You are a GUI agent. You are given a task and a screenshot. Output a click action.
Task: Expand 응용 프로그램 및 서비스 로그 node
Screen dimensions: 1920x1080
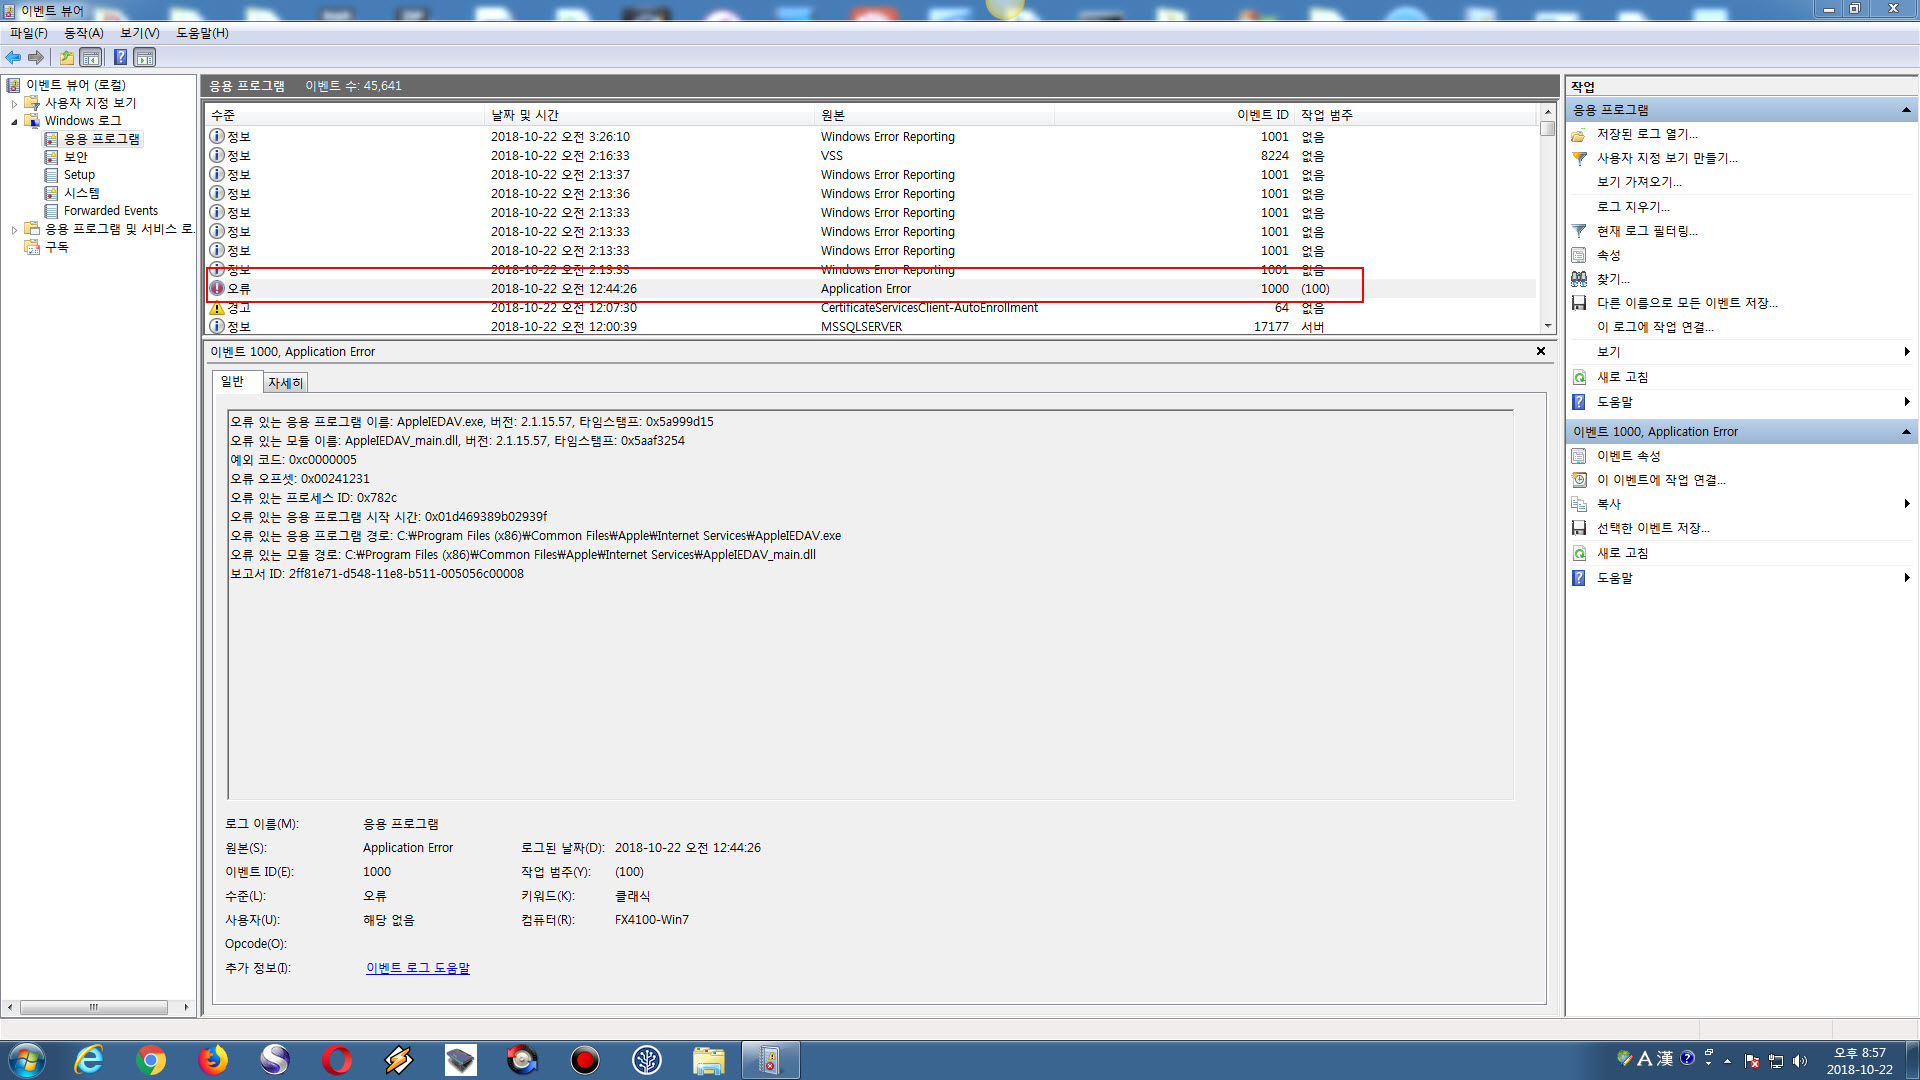[14, 229]
